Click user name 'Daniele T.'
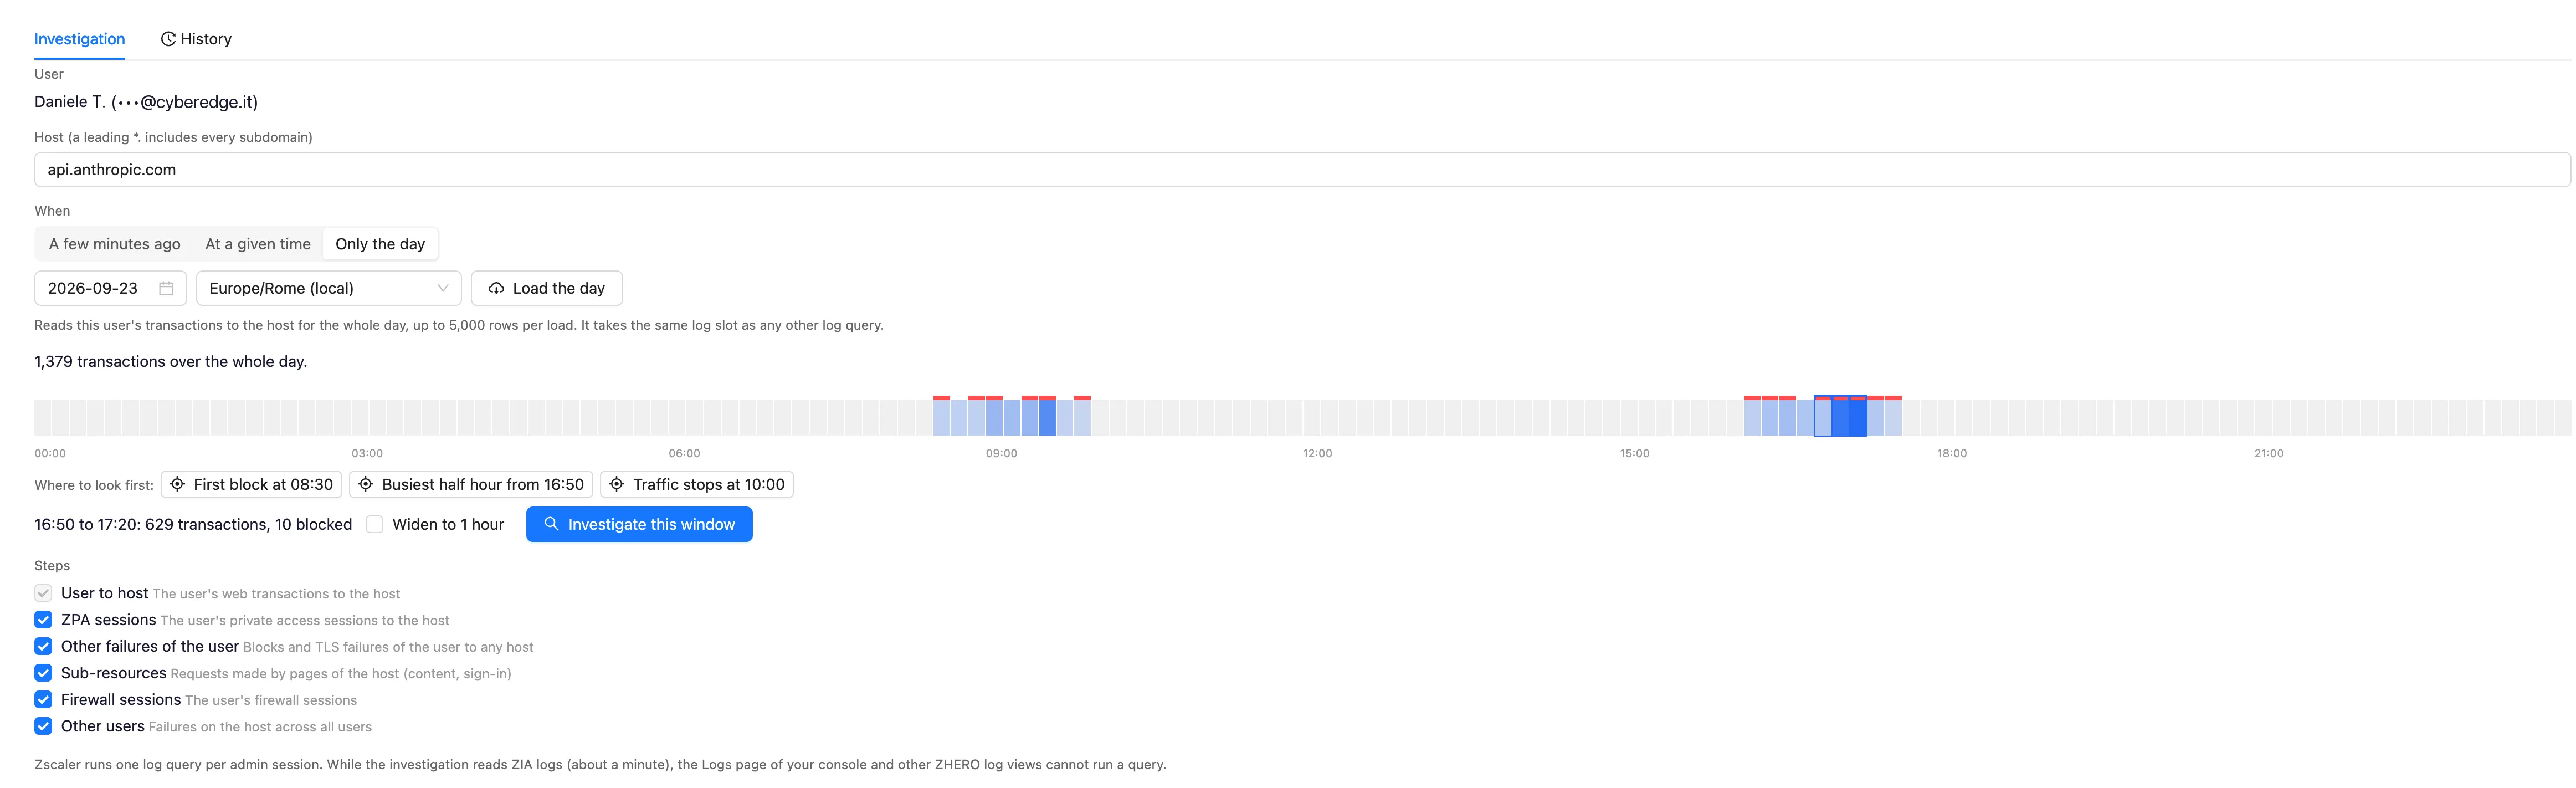The width and height of the screenshot is (2576, 788). coord(70,102)
